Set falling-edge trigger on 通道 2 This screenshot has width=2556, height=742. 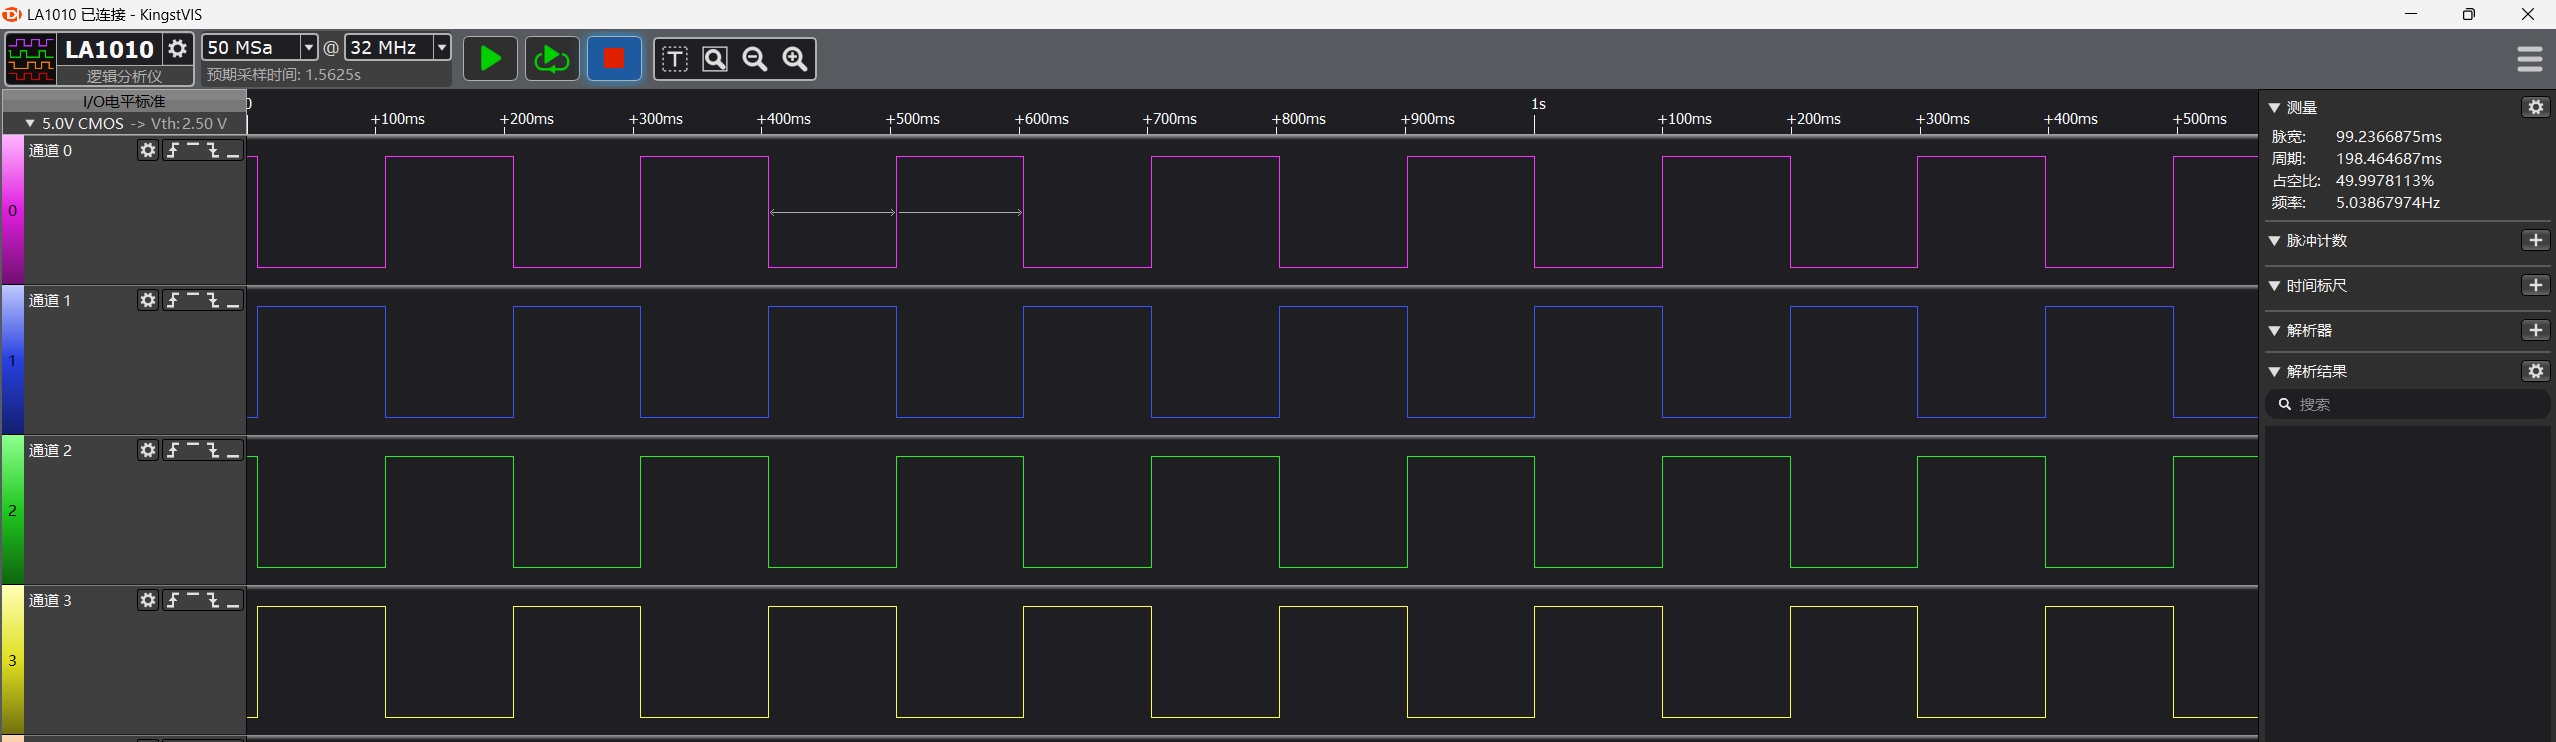coord(213,450)
